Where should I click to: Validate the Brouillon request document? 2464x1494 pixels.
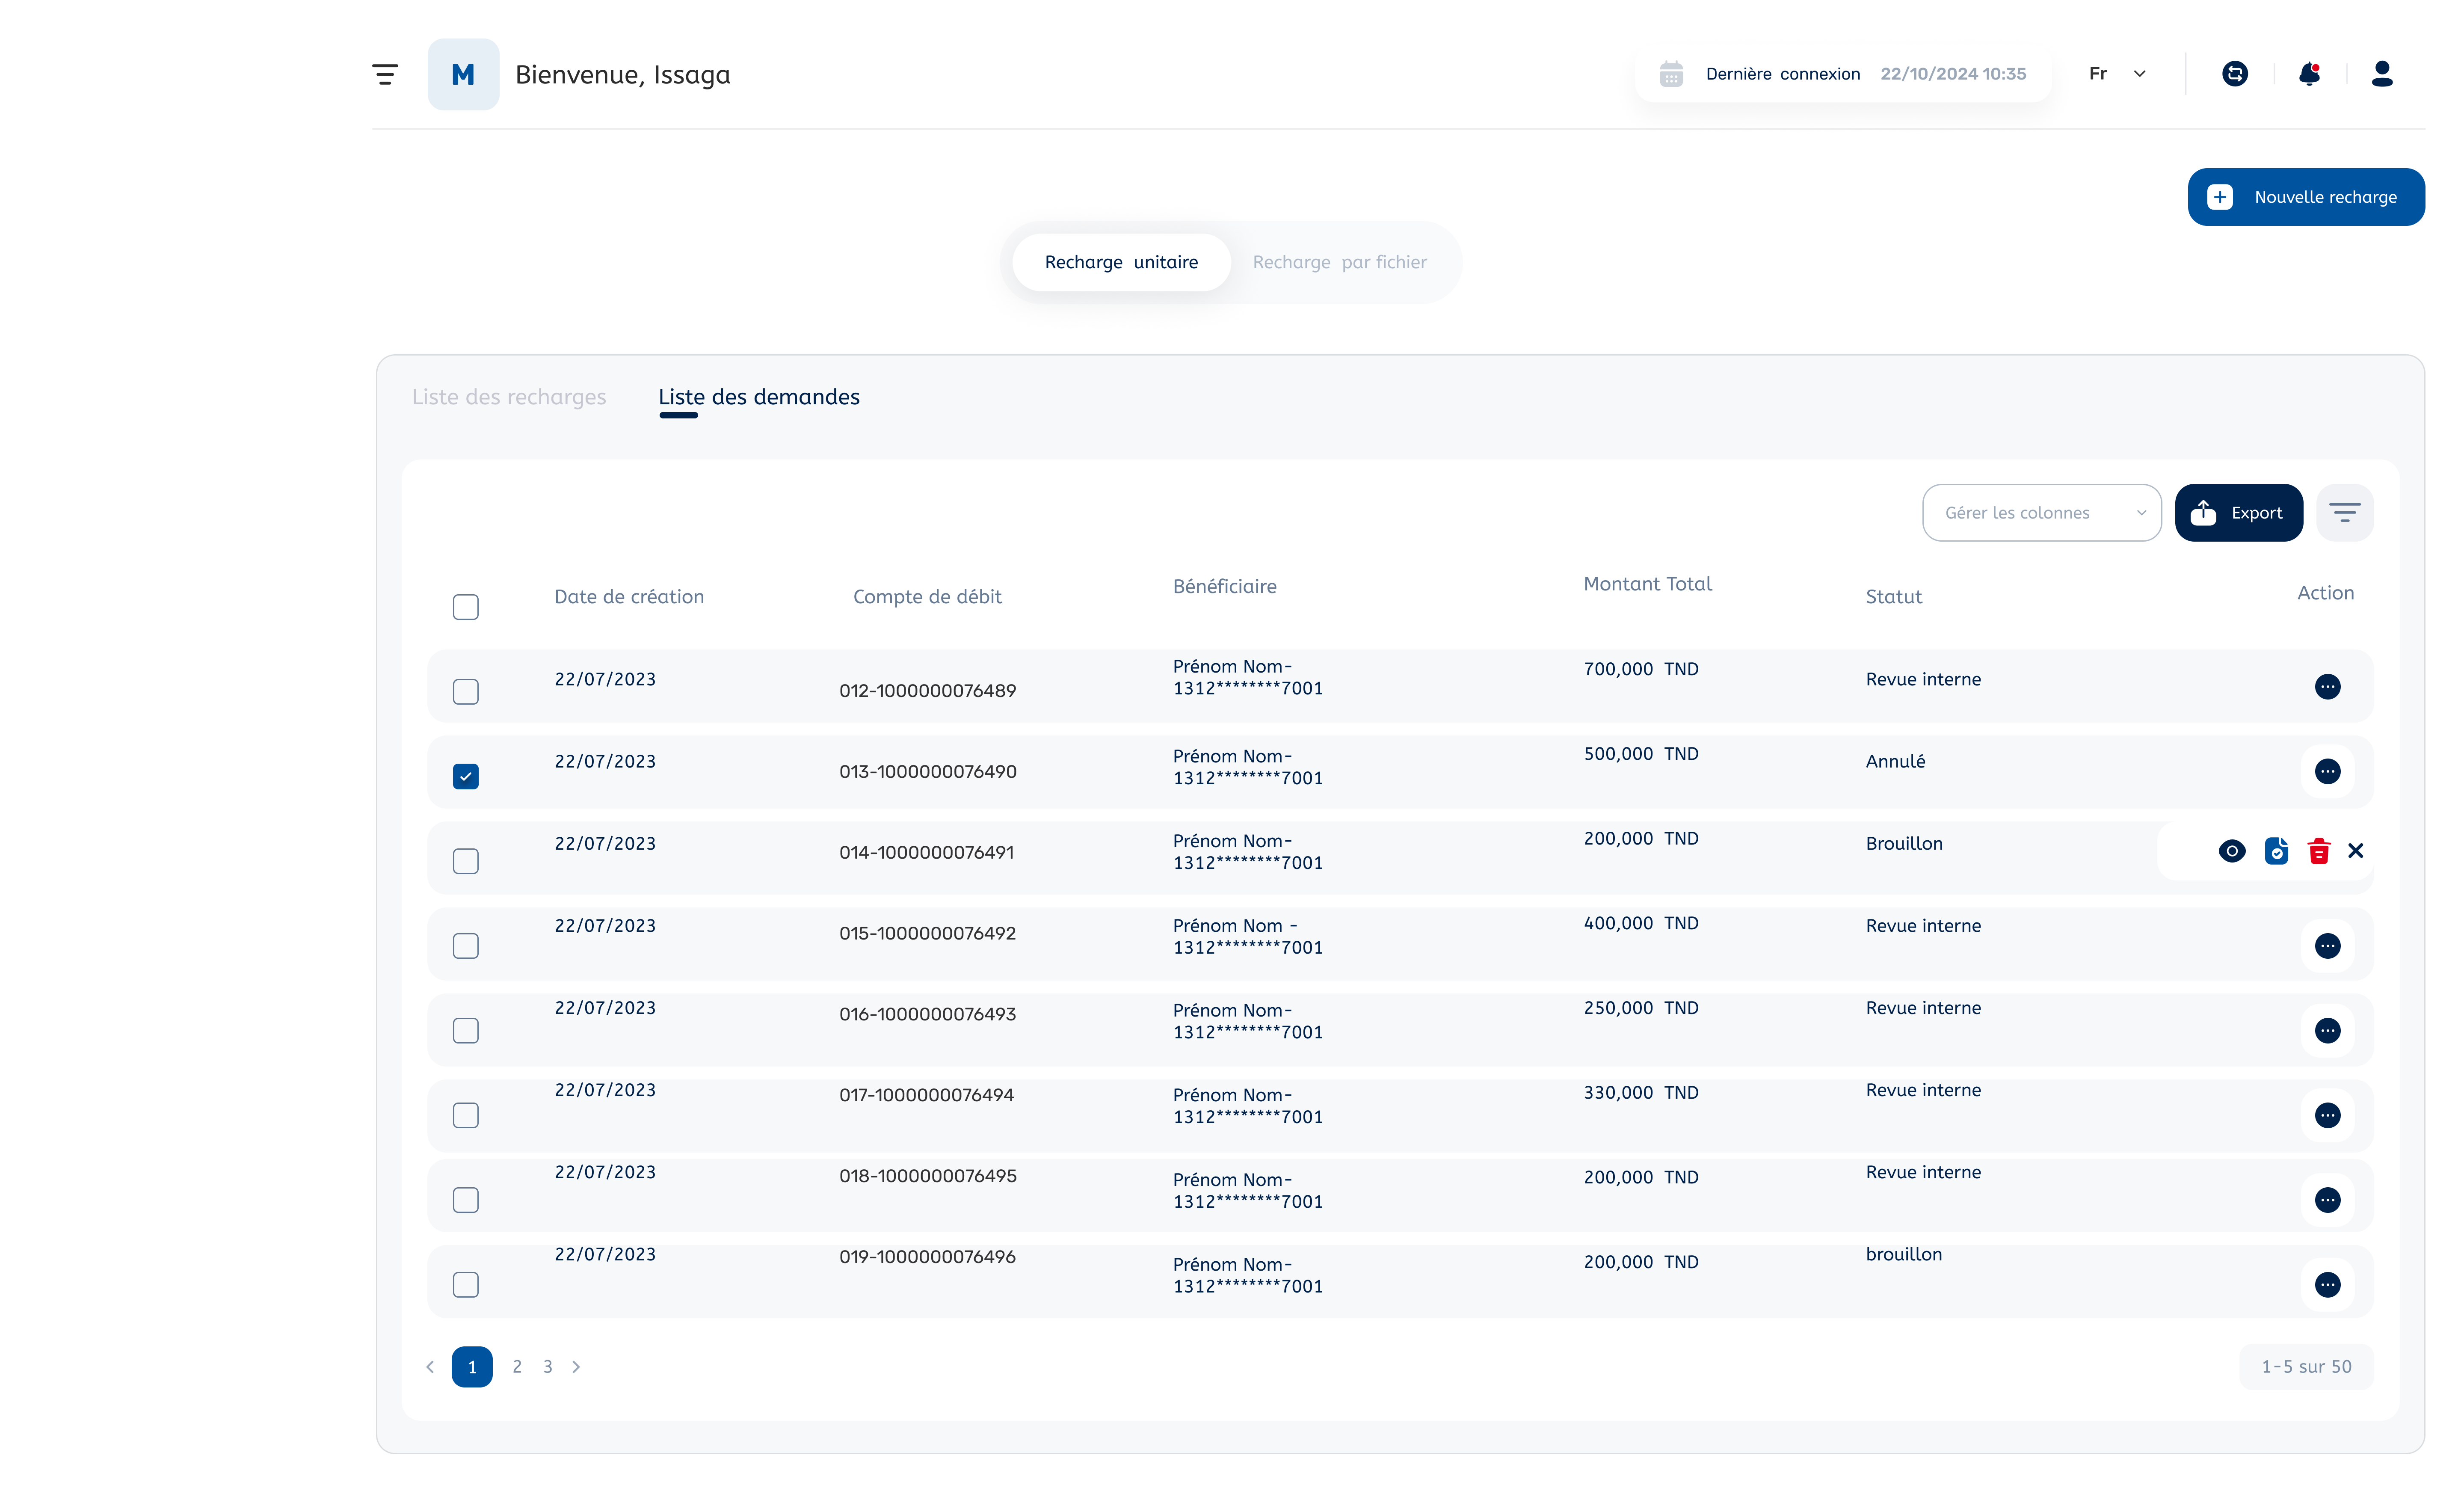point(2276,851)
